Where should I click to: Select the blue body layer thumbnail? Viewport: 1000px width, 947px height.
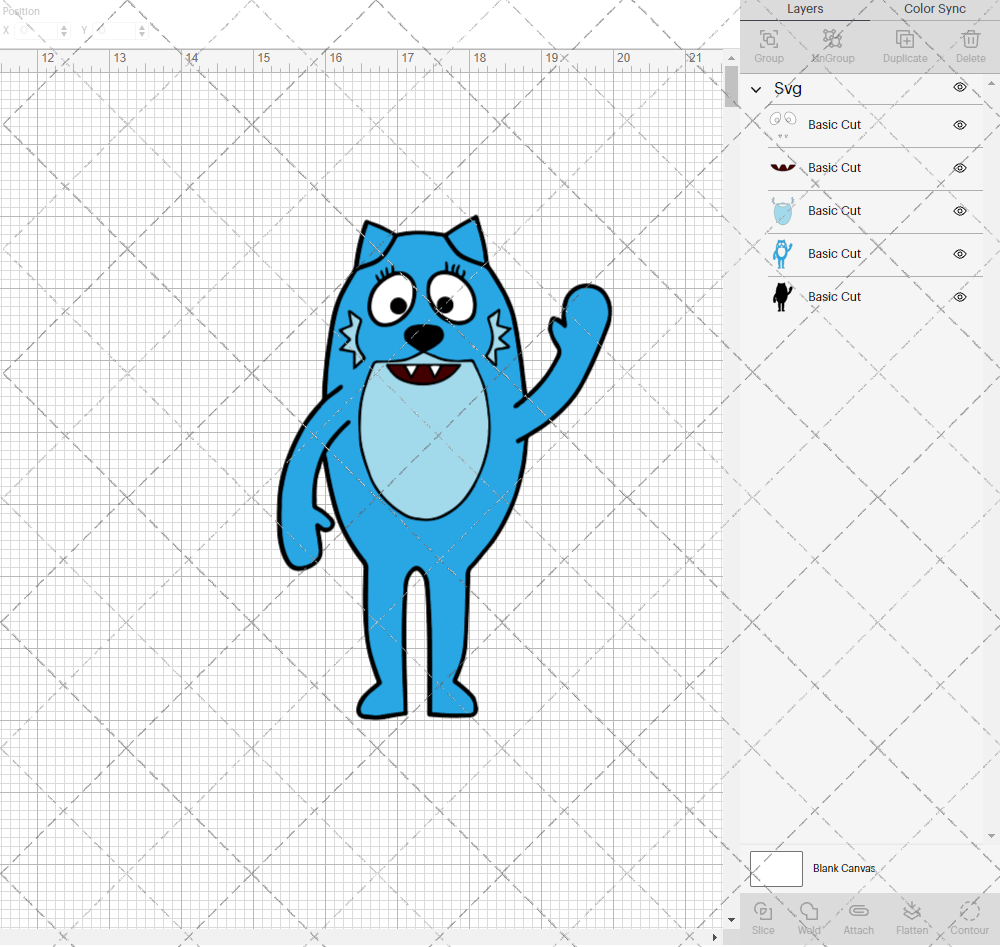point(783,254)
